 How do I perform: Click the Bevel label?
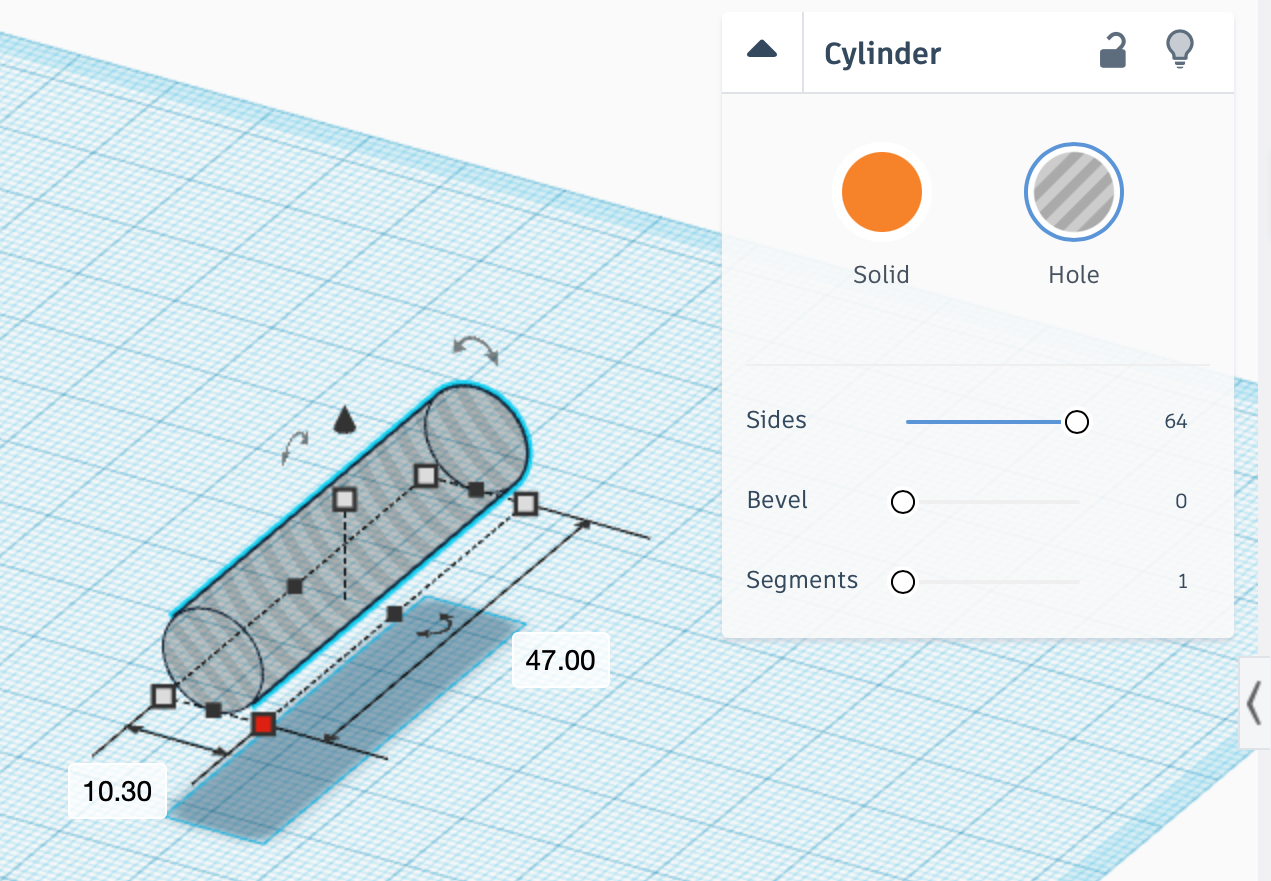tap(777, 500)
